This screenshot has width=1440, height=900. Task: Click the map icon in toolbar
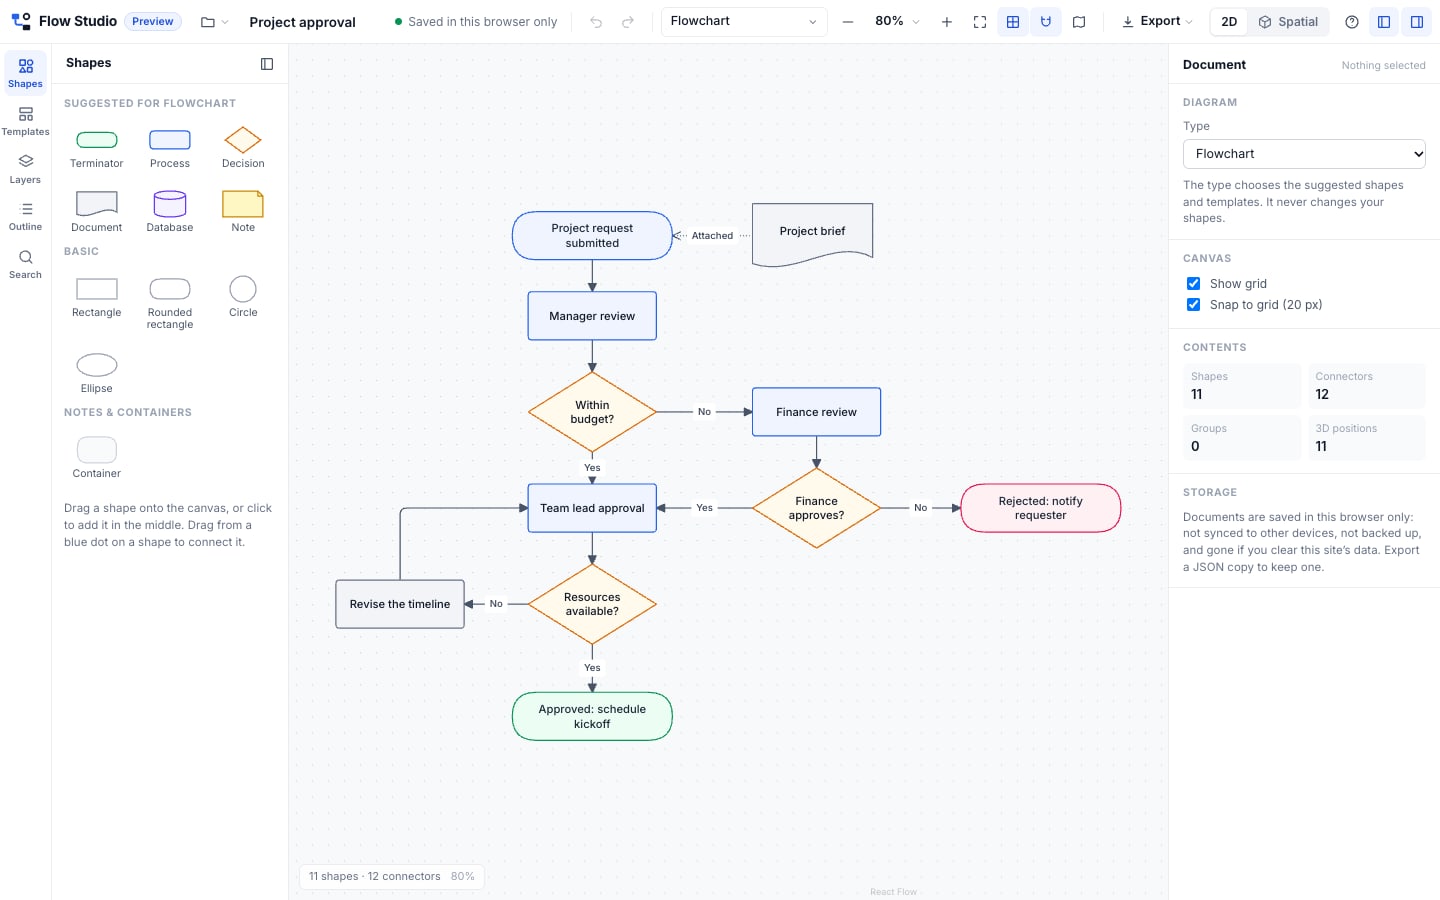(x=1079, y=22)
